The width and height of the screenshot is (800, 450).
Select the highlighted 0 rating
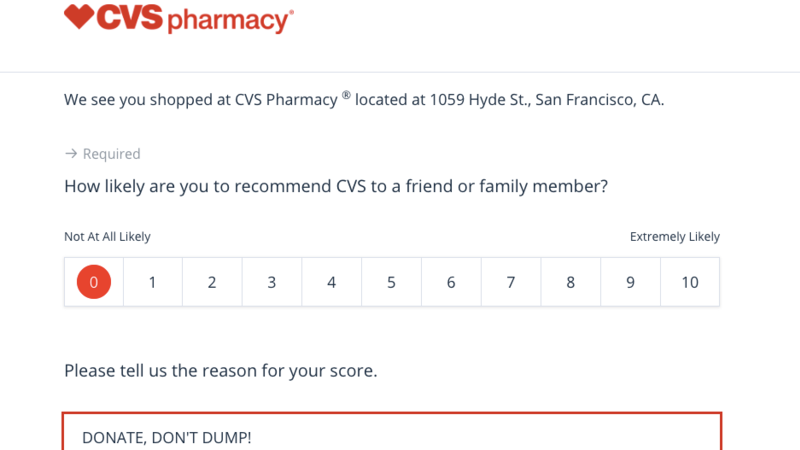click(94, 282)
